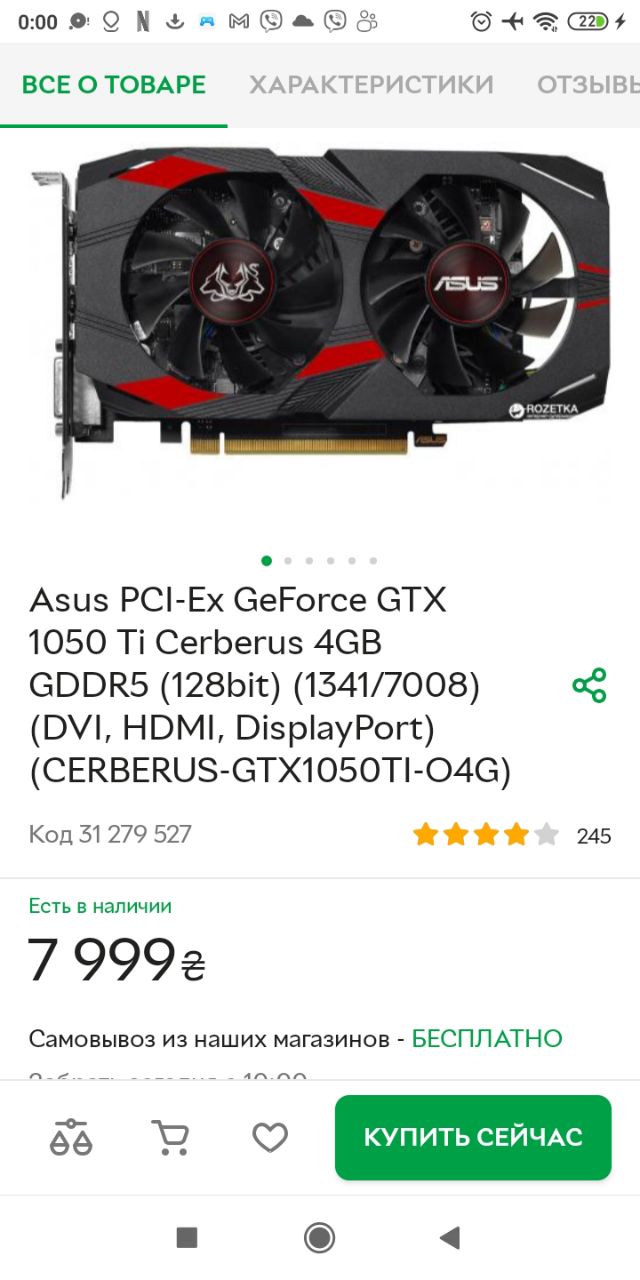Tap the alarm clock status icon
Image resolution: width=640 pixels, height=1280 pixels.
[x=481, y=22]
